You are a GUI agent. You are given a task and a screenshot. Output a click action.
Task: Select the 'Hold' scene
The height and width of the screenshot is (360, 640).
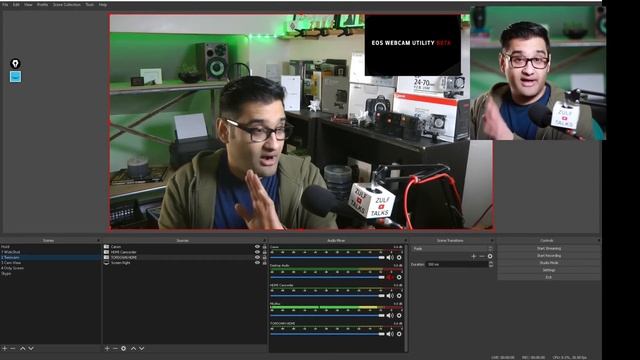coord(50,247)
